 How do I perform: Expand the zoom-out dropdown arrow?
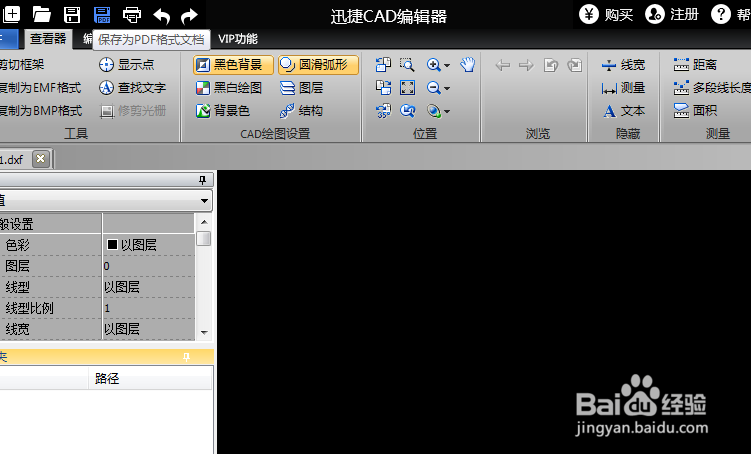(x=447, y=88)
